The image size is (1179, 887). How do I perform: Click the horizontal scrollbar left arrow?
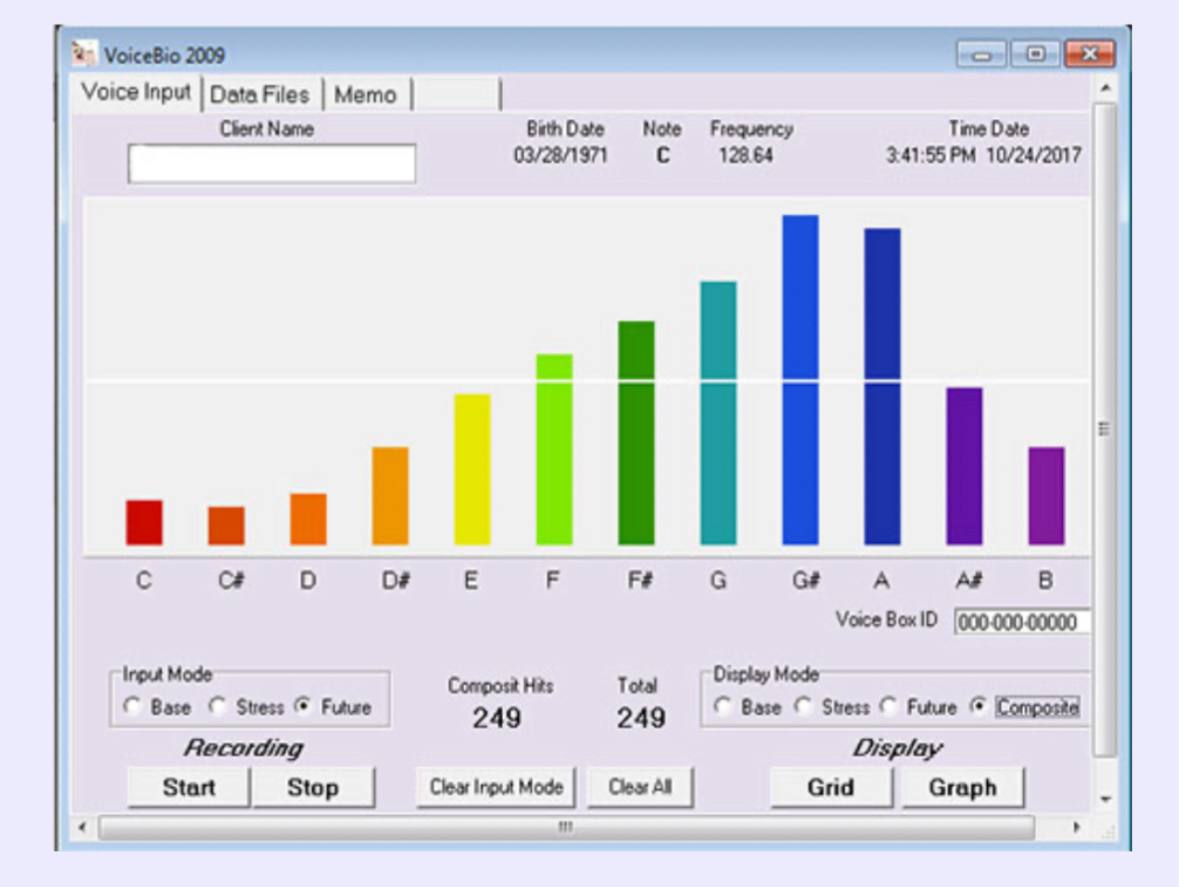(83, 827)
